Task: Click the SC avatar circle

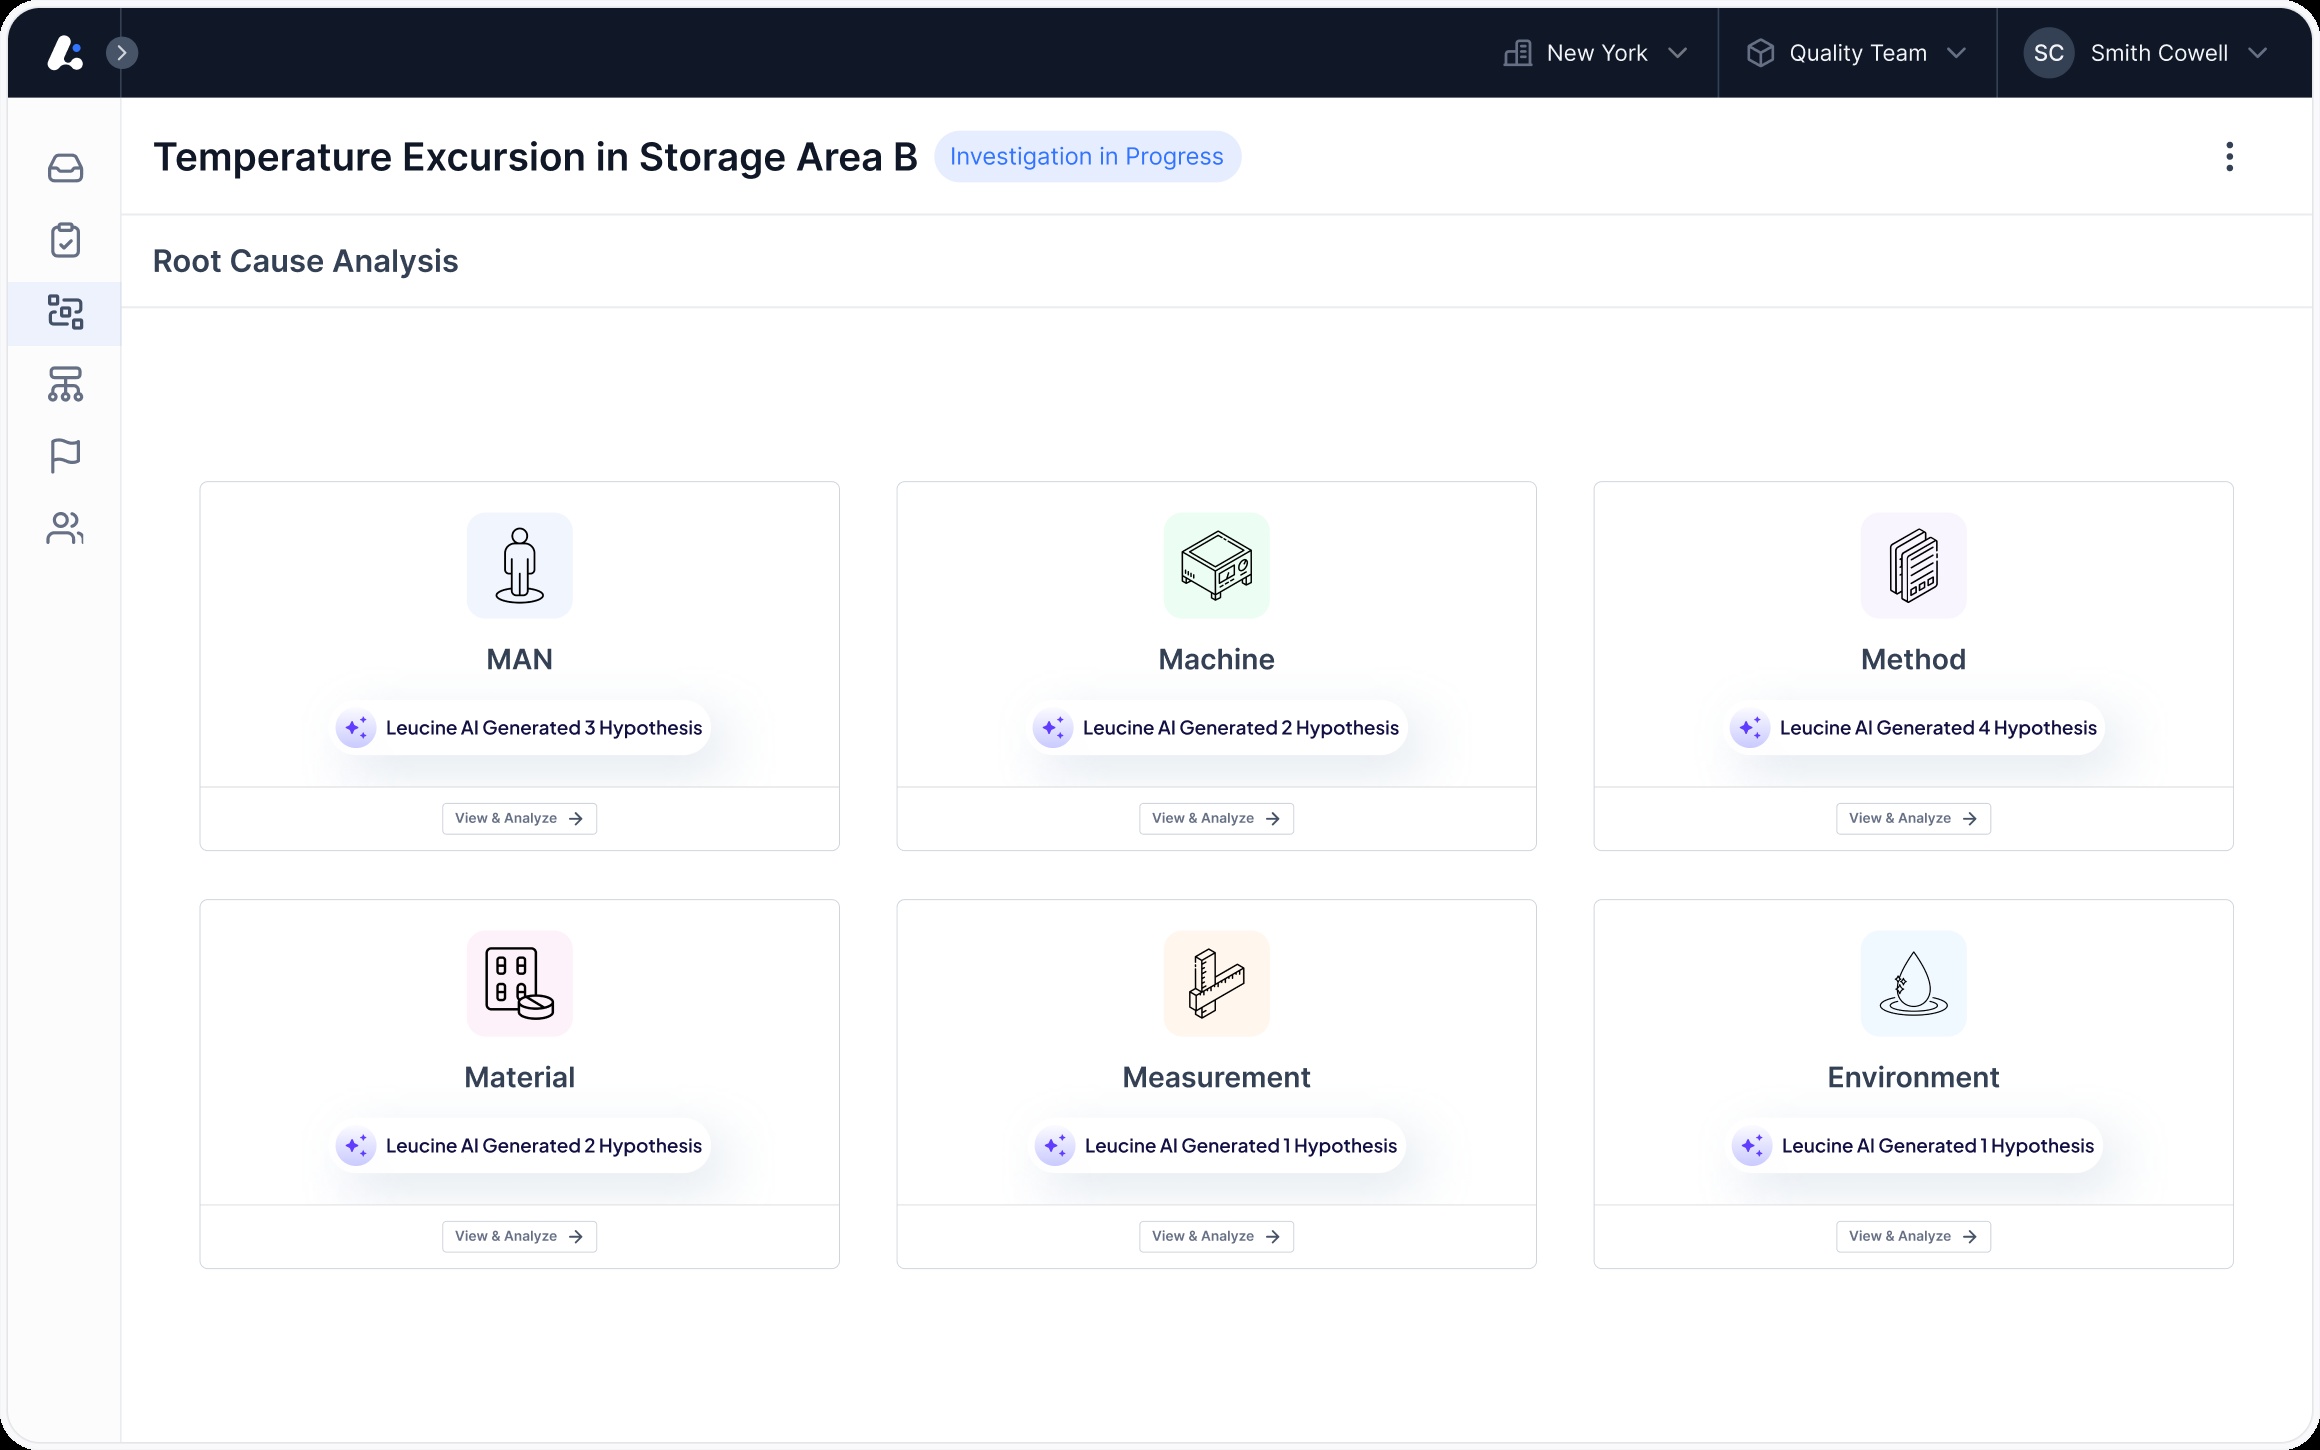Action: tap(2049, 53)
